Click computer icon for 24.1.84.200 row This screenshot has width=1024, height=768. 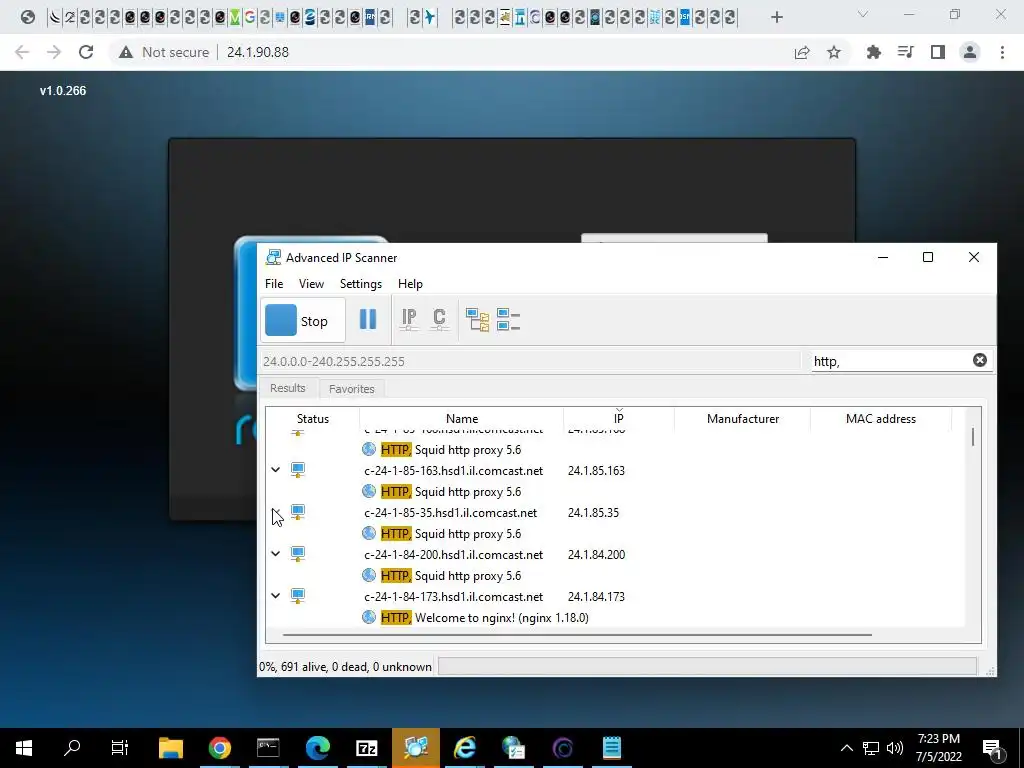pos(298,554)
